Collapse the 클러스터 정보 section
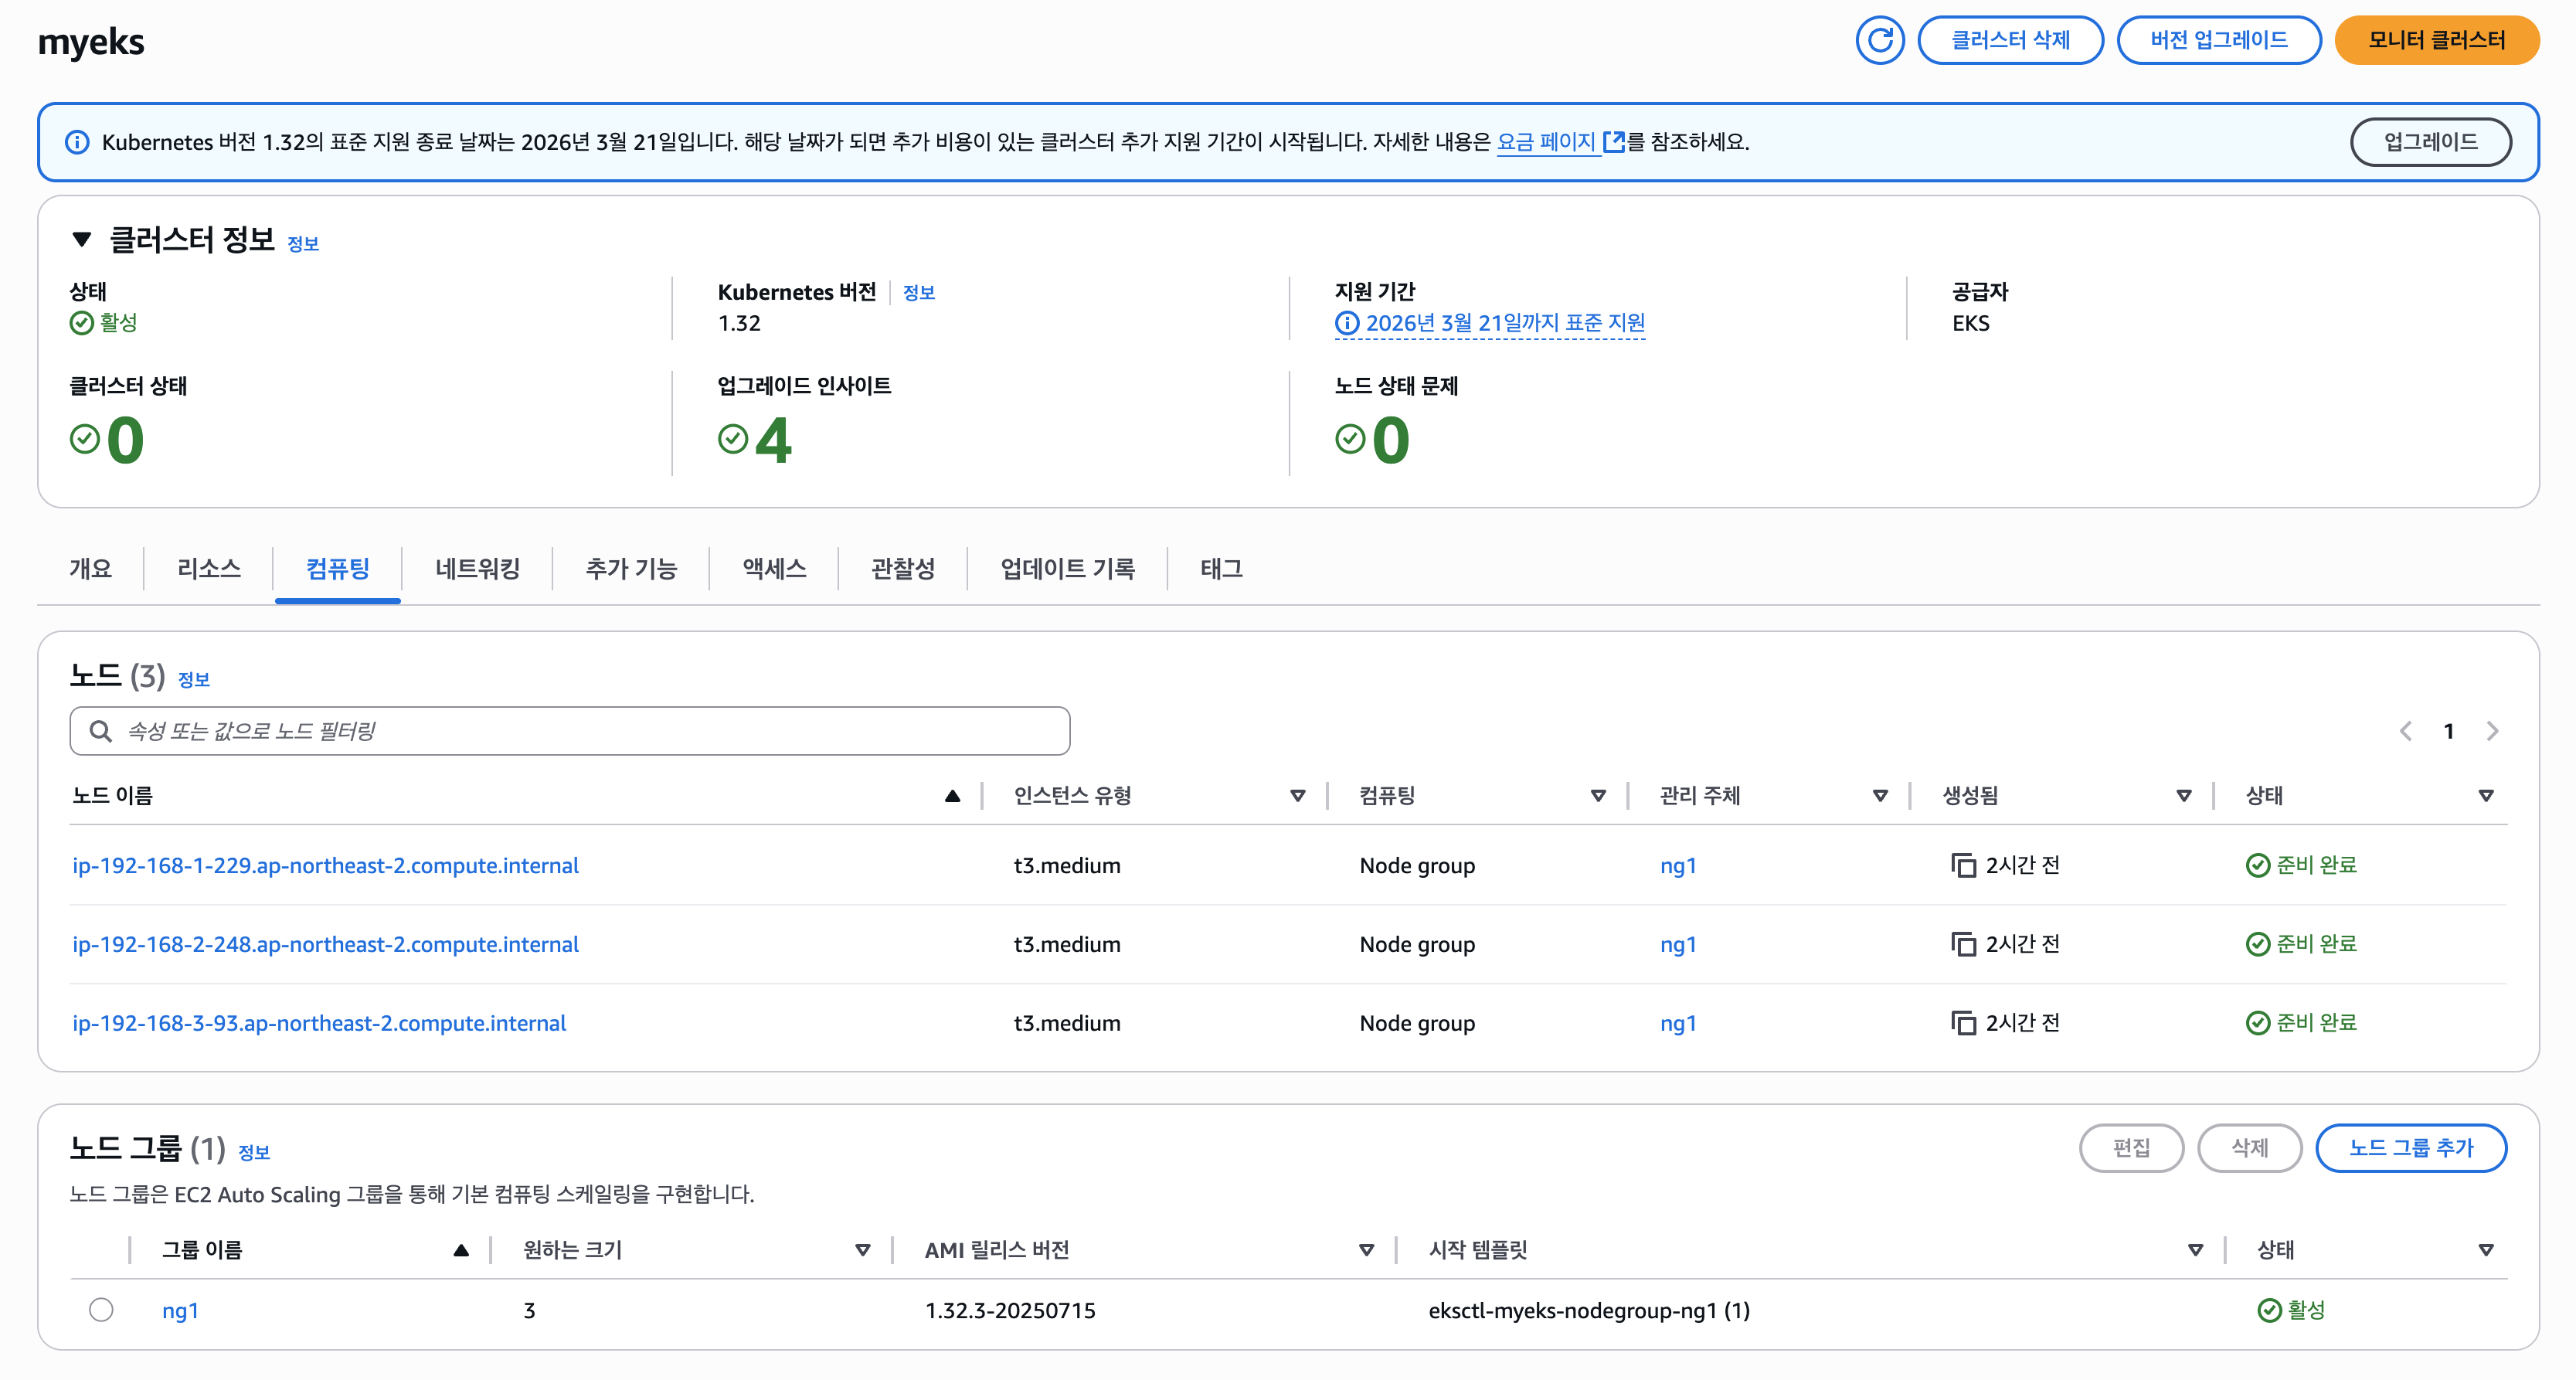2576x1380 pixels. pos(82,239)
